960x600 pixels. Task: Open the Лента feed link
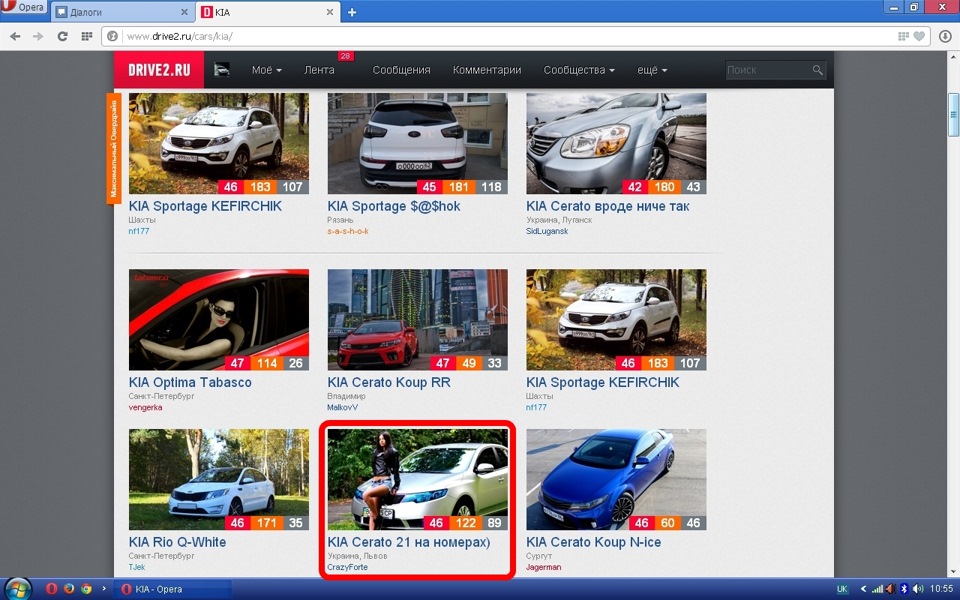319,70
